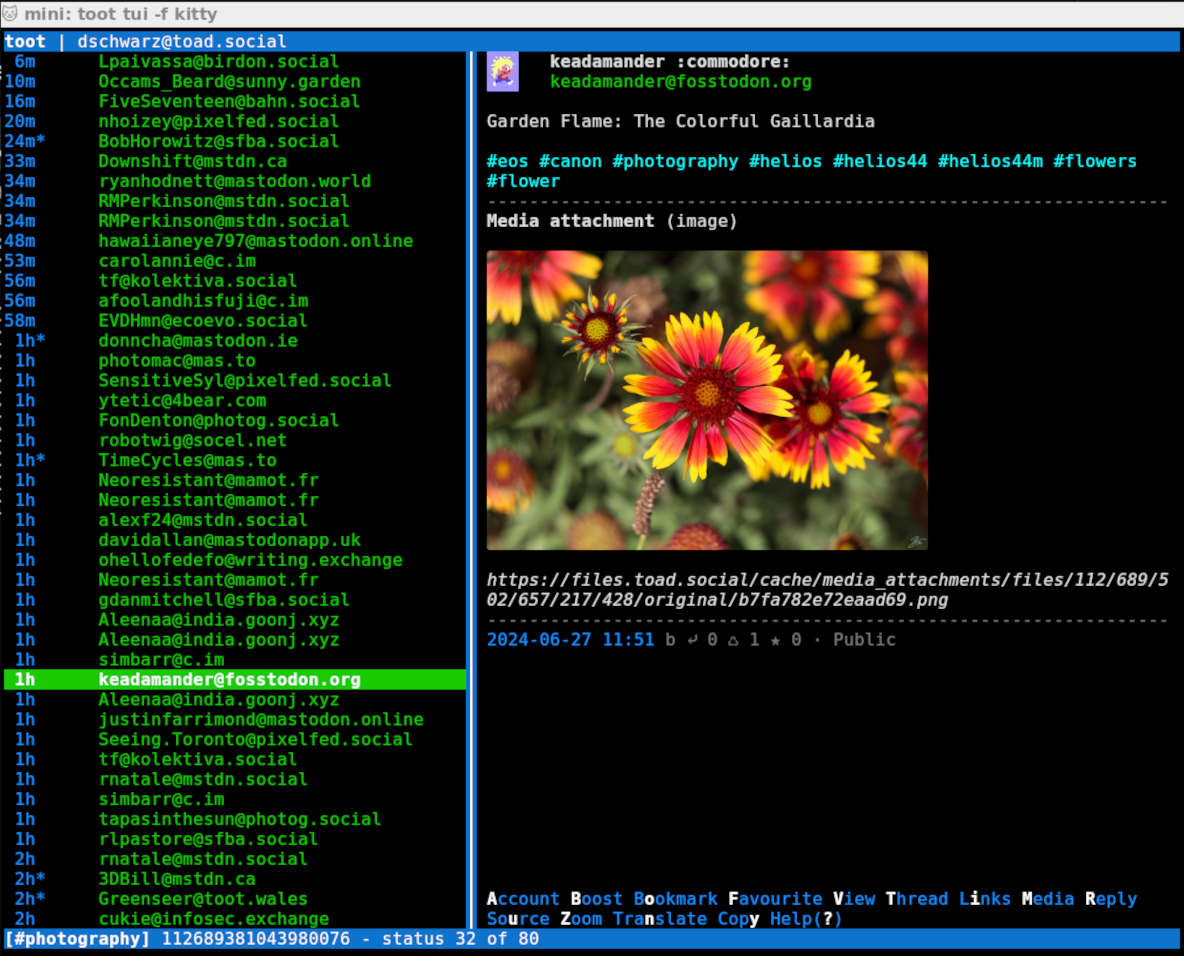Open the Account command
The height and width of the screenshot is (956, 1184).
[x=523, y=899]
